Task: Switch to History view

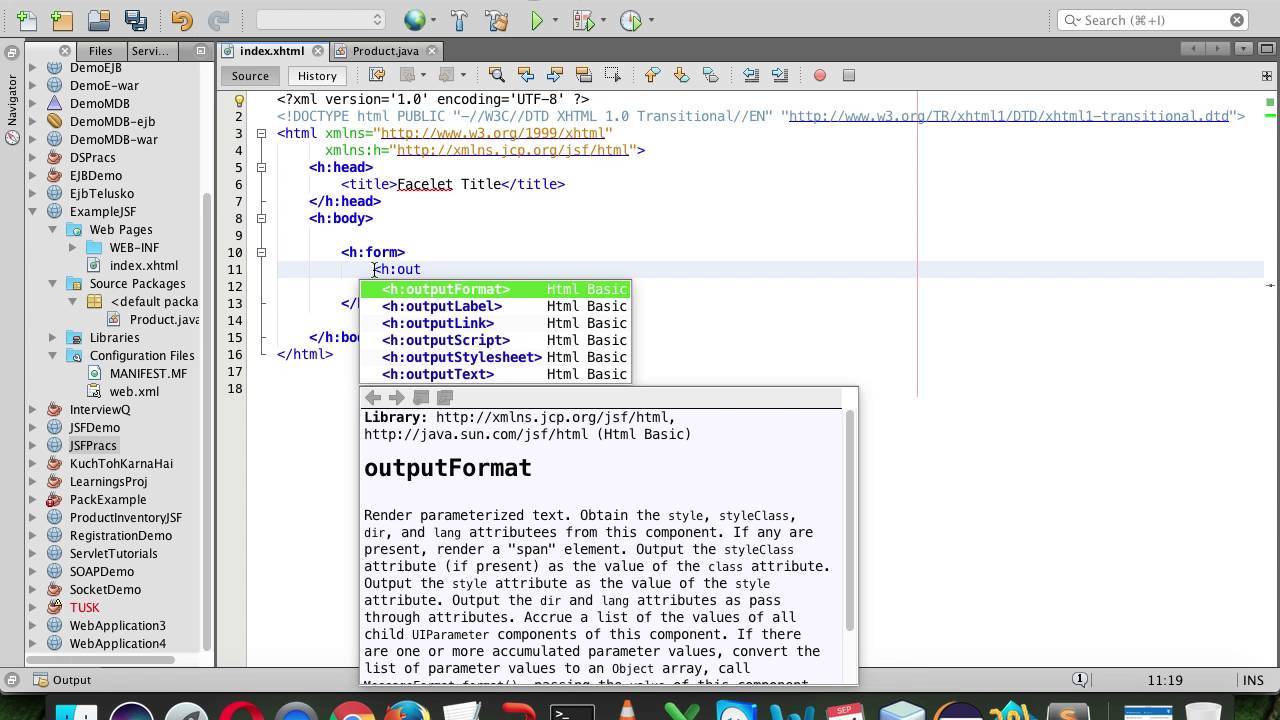Action: click(x=317, y=75)
